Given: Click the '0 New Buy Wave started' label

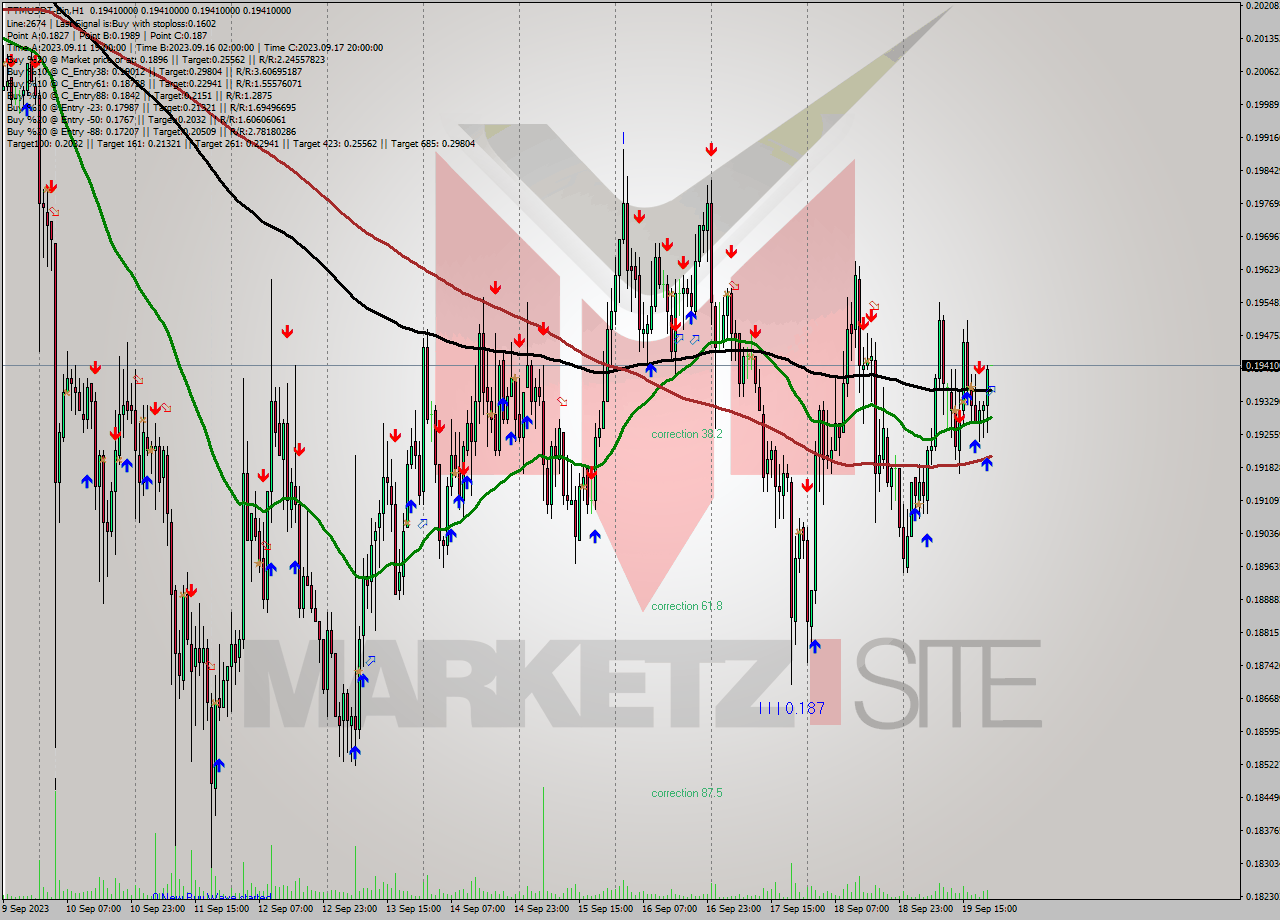Looking at the screenshot, I should (212, 897).
